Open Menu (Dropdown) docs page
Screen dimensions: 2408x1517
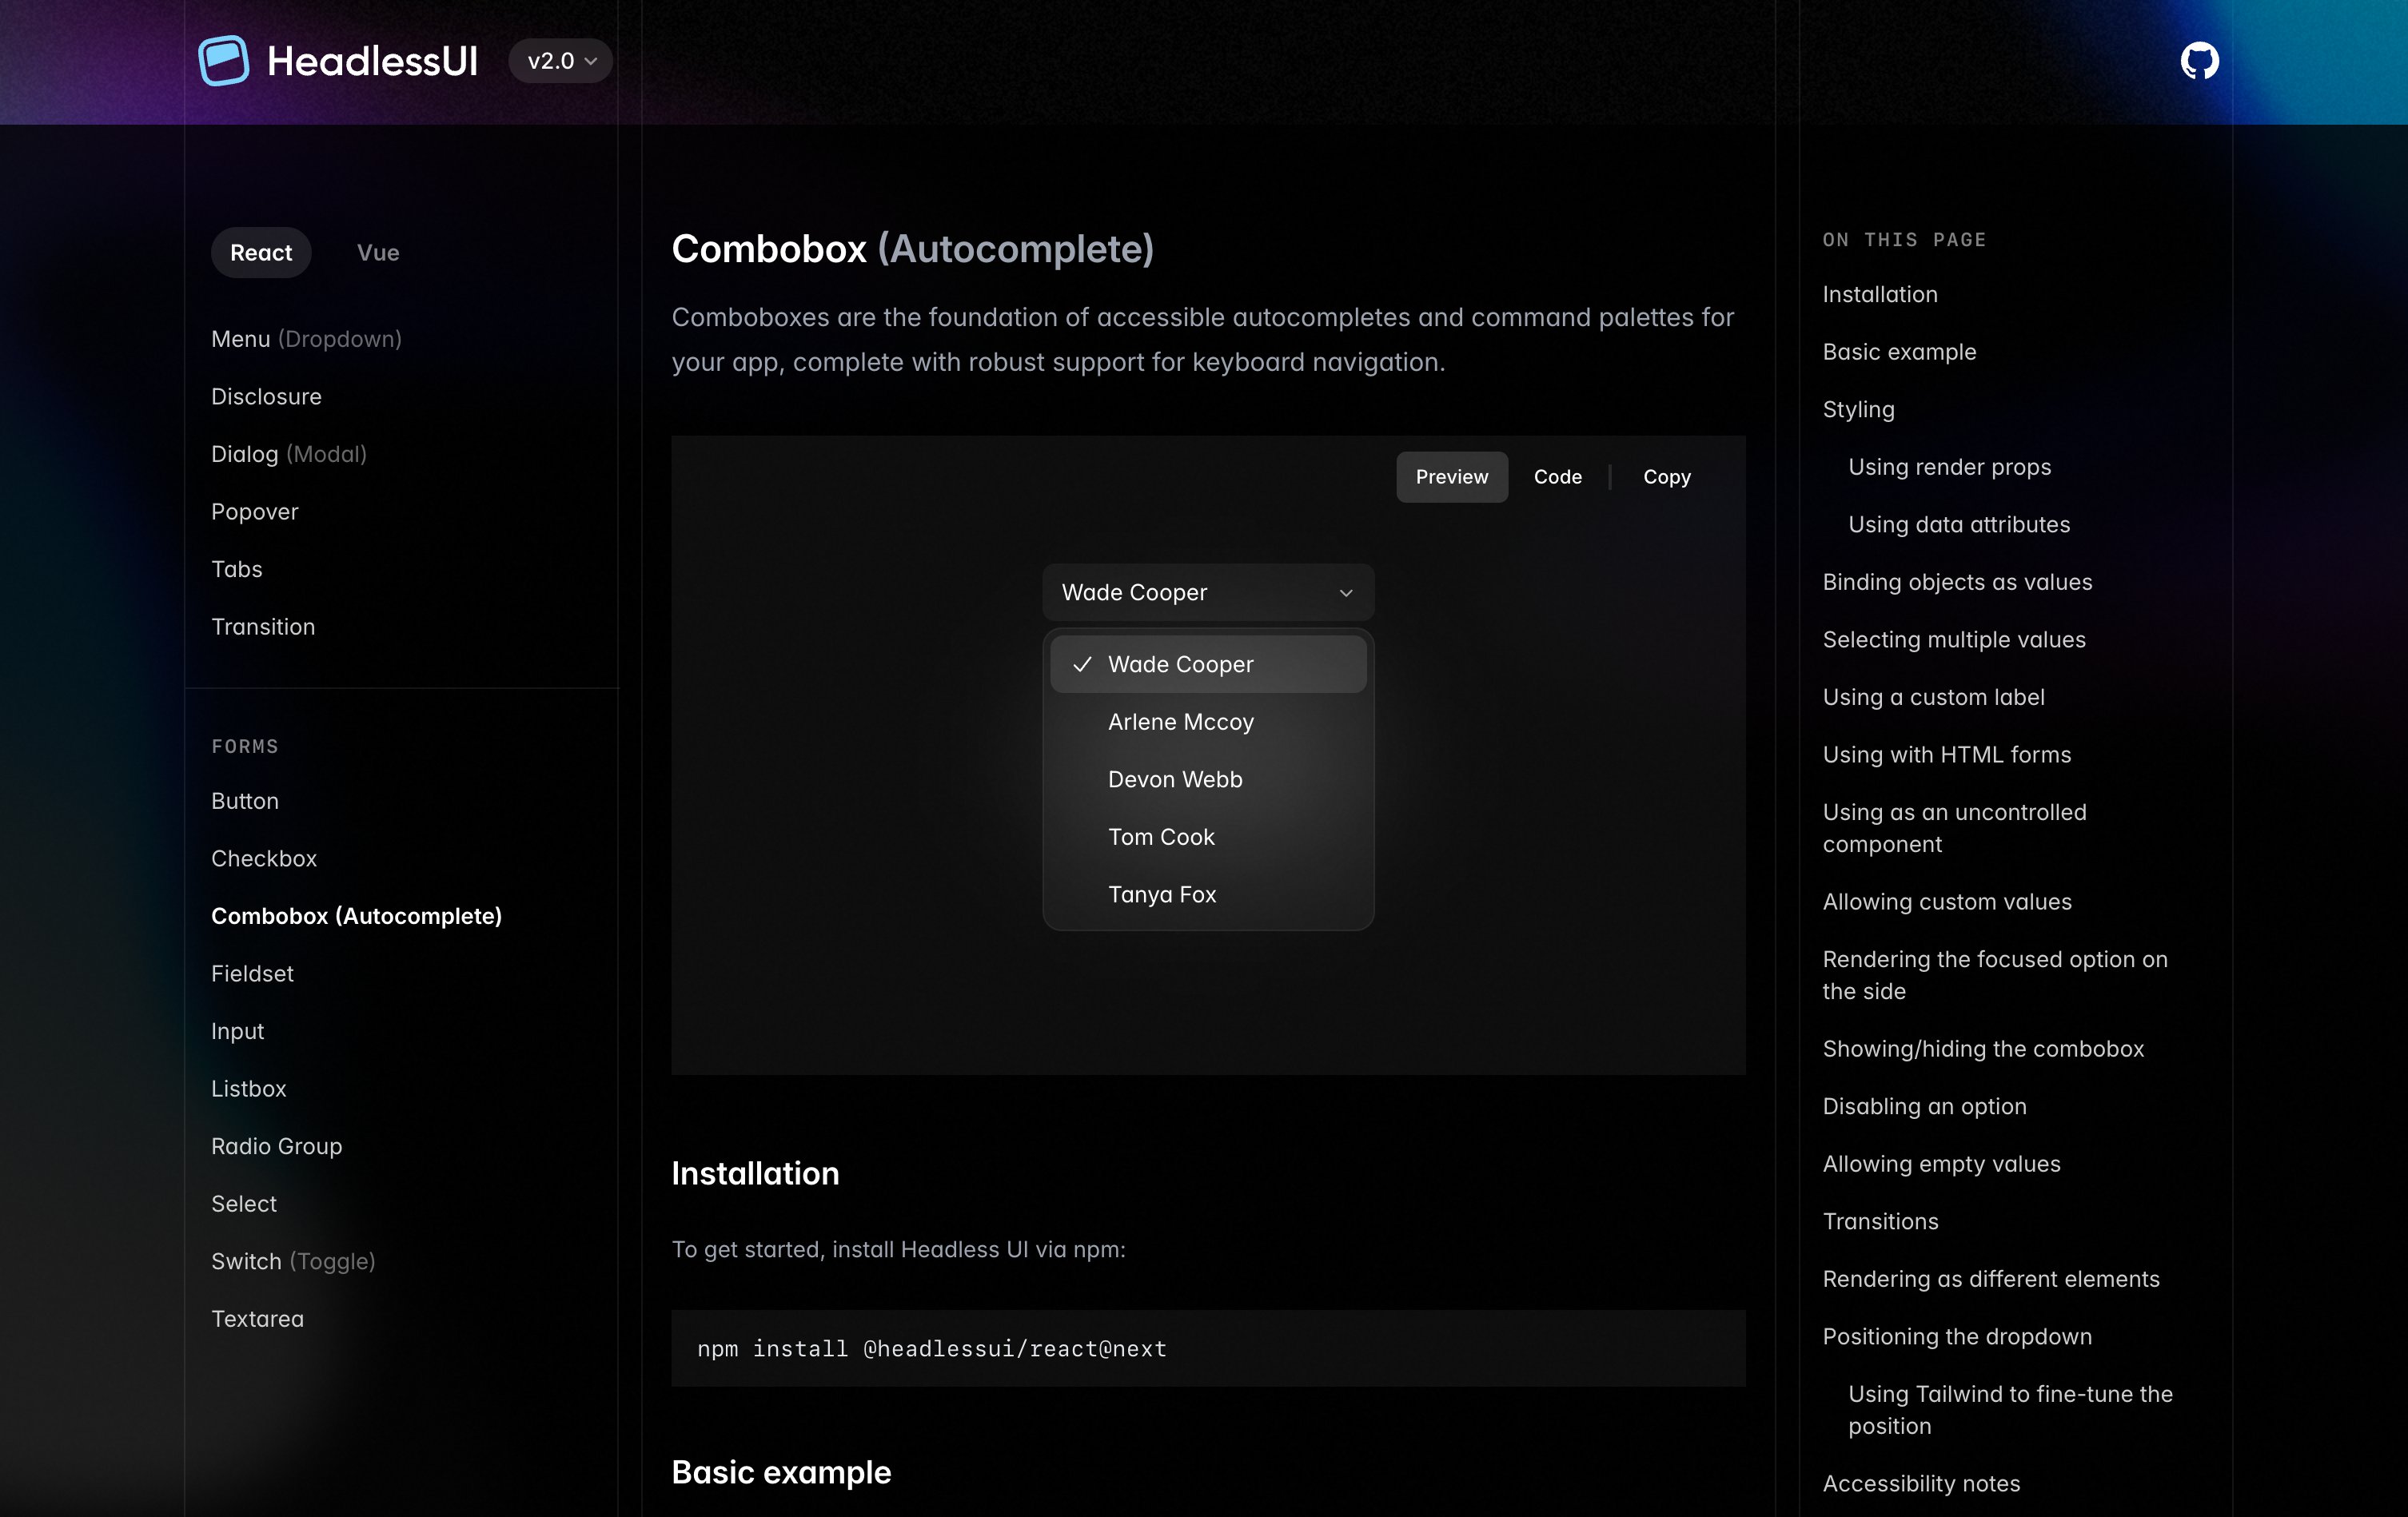306,339
